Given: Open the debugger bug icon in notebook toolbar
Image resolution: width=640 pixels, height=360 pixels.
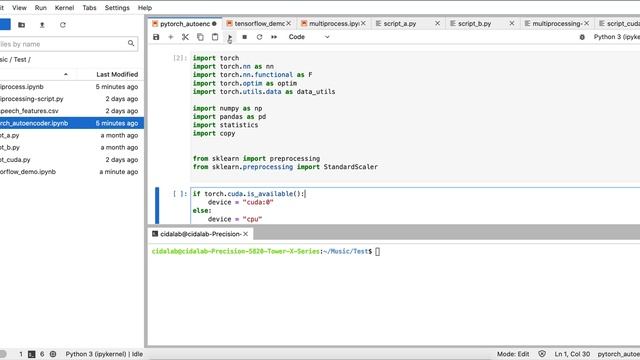Looking at the screenshot, I should pos(582,37).
